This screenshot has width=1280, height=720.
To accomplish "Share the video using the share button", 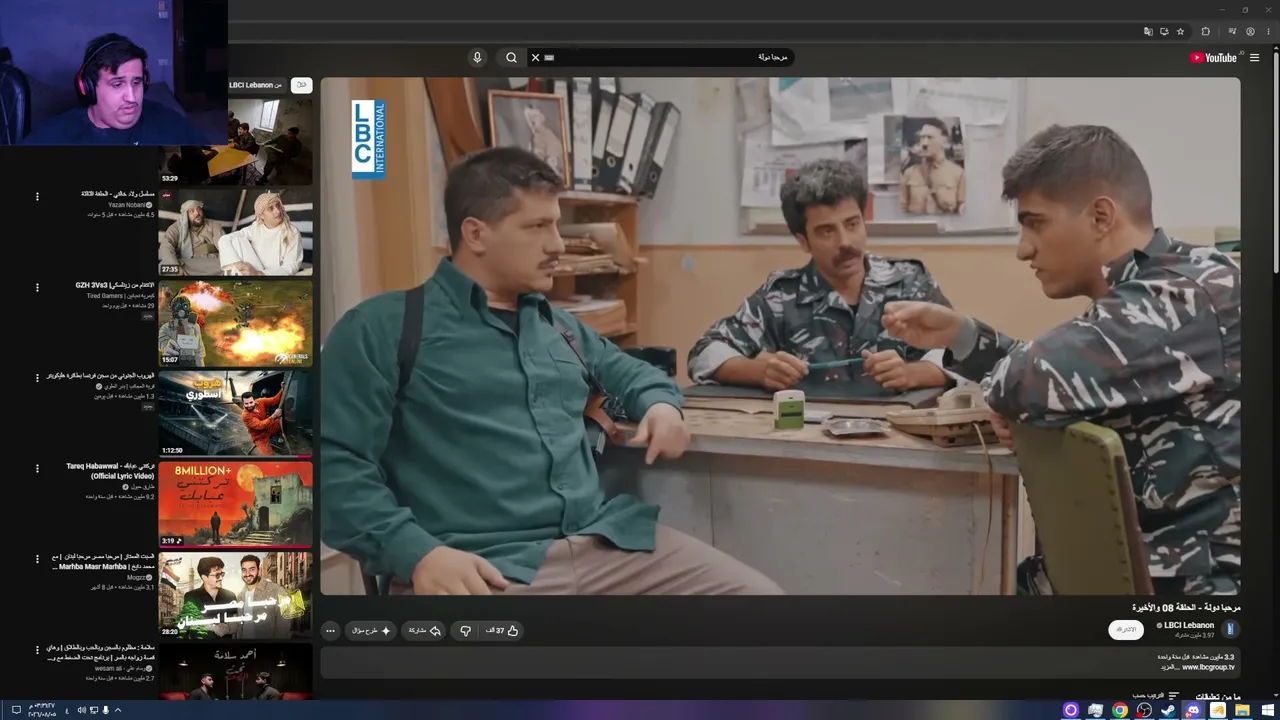I will pos(425,631).
